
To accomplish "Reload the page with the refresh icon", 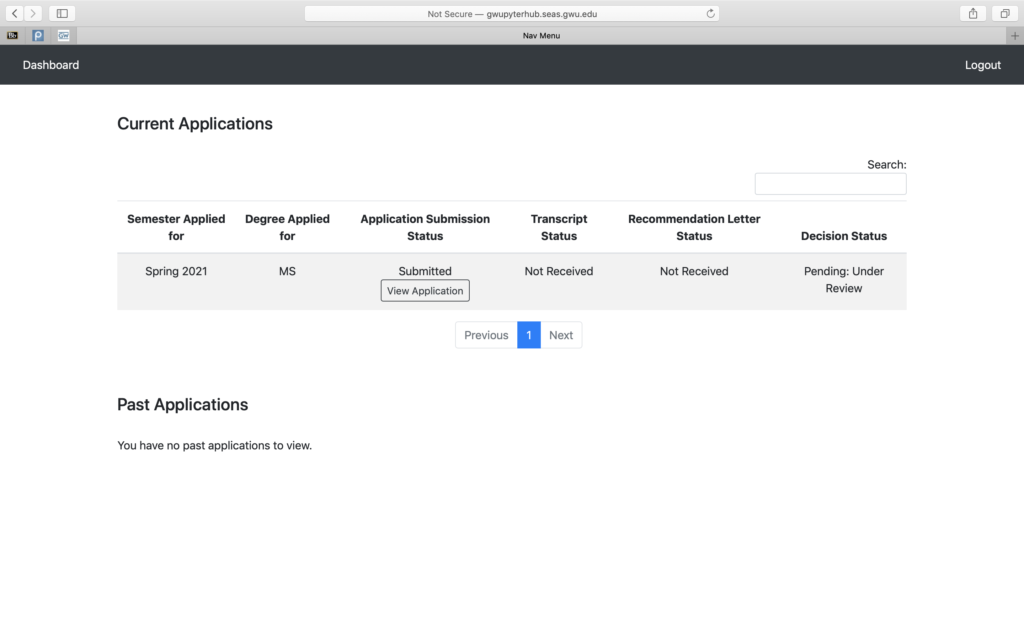I will (710, 14).
